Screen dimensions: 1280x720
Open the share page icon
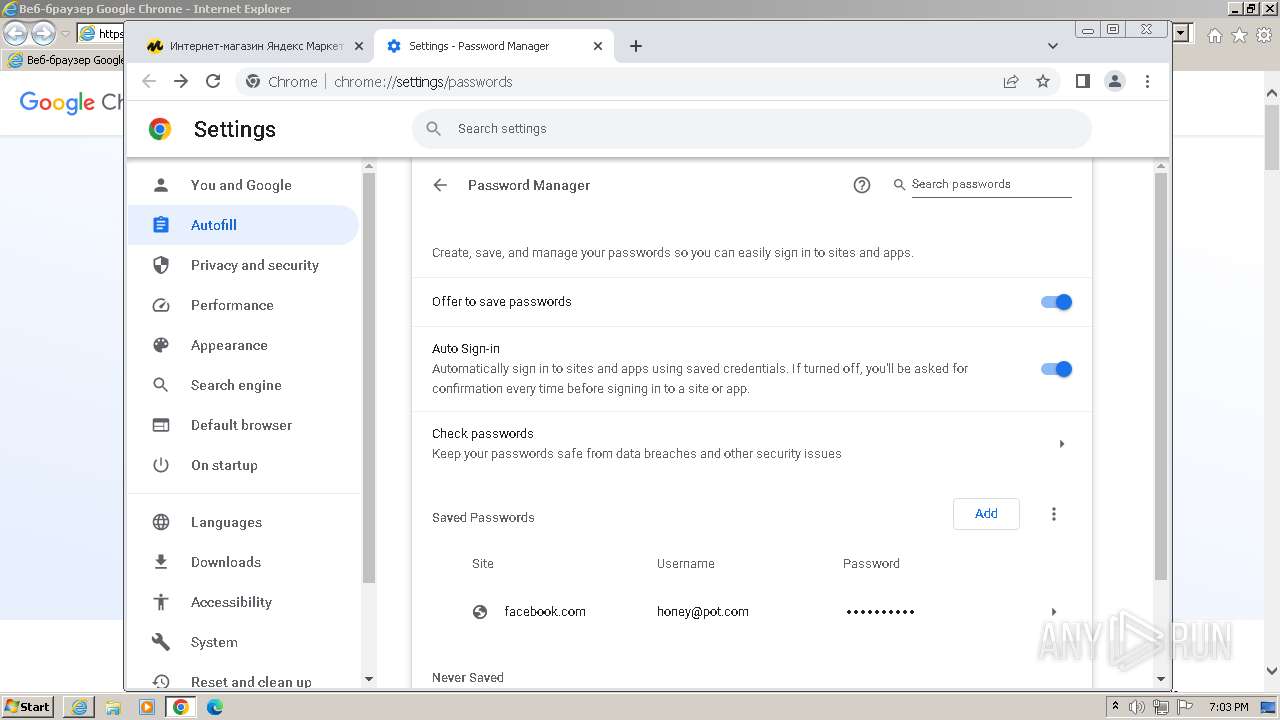point(1011,82)
